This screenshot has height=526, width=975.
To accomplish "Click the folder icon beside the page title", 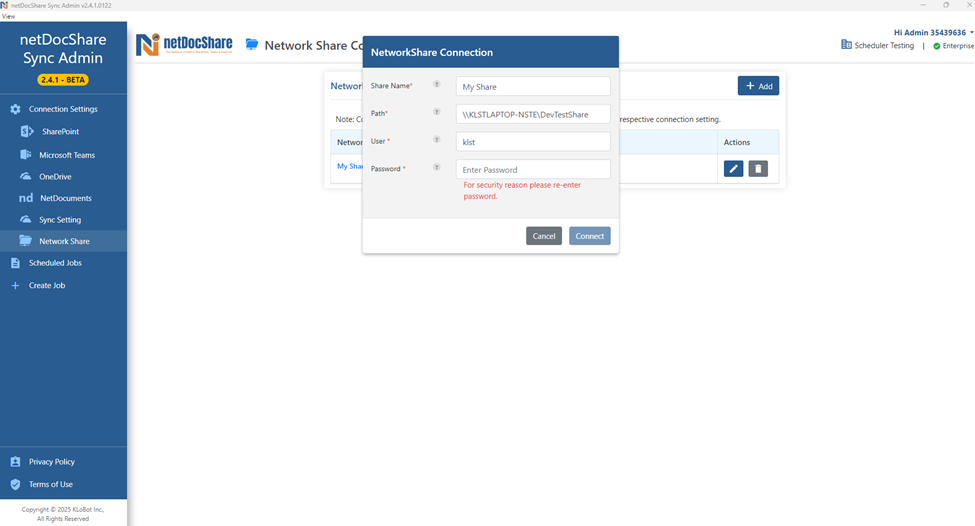I will point(252,44).
